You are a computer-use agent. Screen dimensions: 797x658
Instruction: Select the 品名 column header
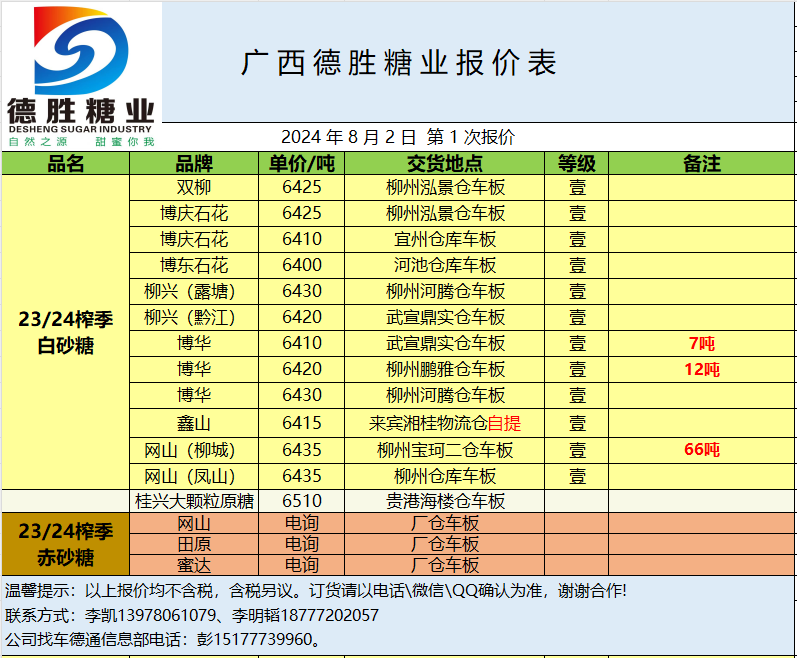pyautogui.click(x=66, y=164)
